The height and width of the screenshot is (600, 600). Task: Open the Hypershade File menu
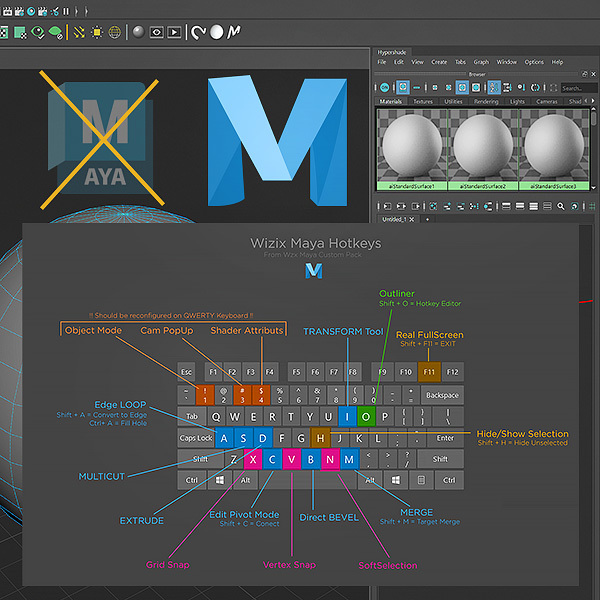(x=382, y=62)
